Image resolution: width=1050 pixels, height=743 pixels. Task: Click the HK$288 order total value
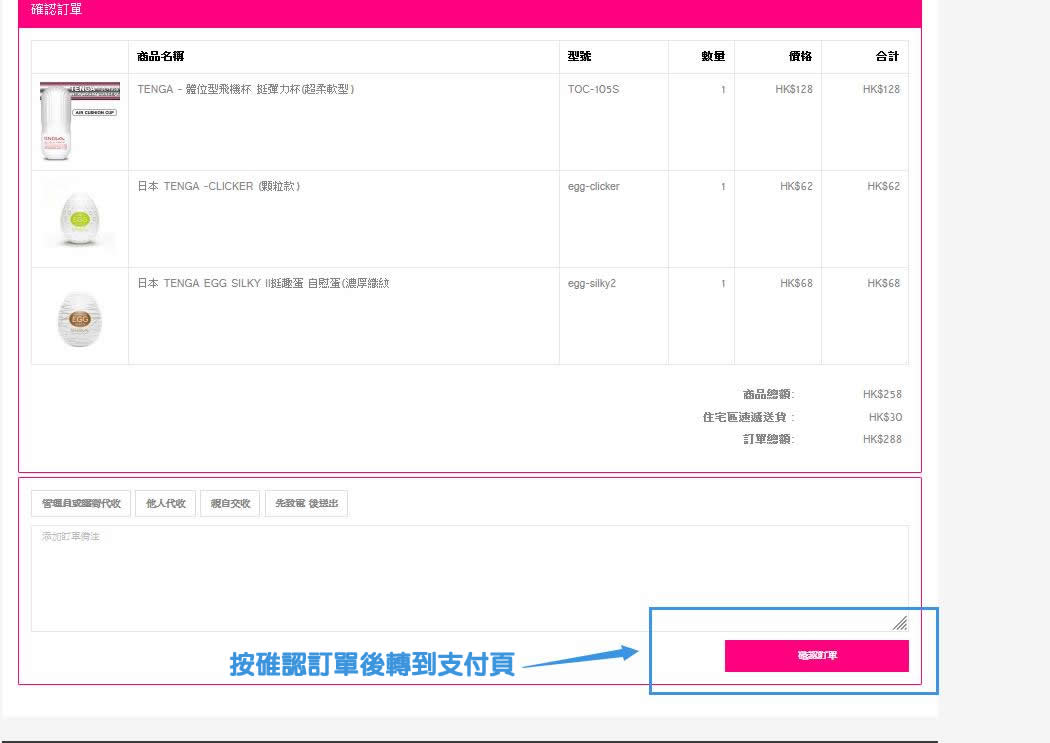[x=882, y=439]
